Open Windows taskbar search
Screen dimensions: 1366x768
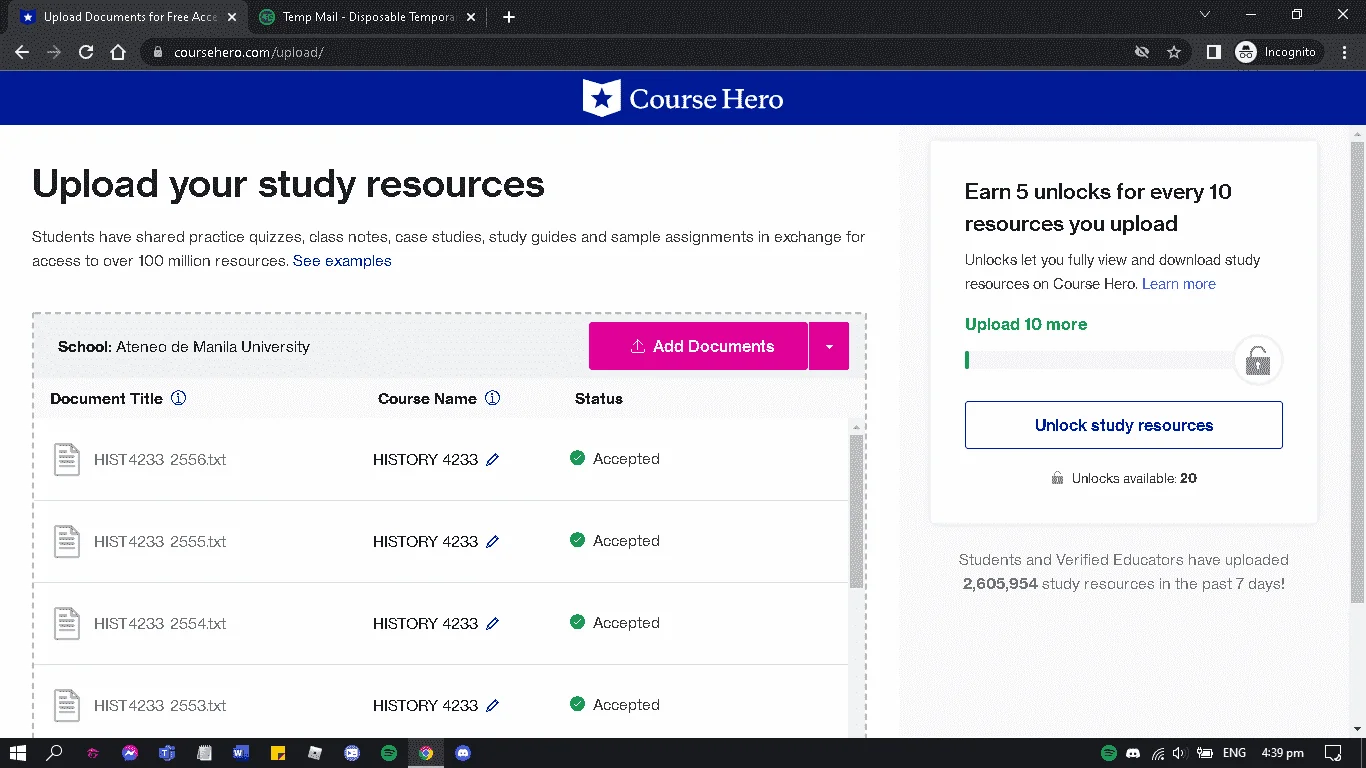55,753
